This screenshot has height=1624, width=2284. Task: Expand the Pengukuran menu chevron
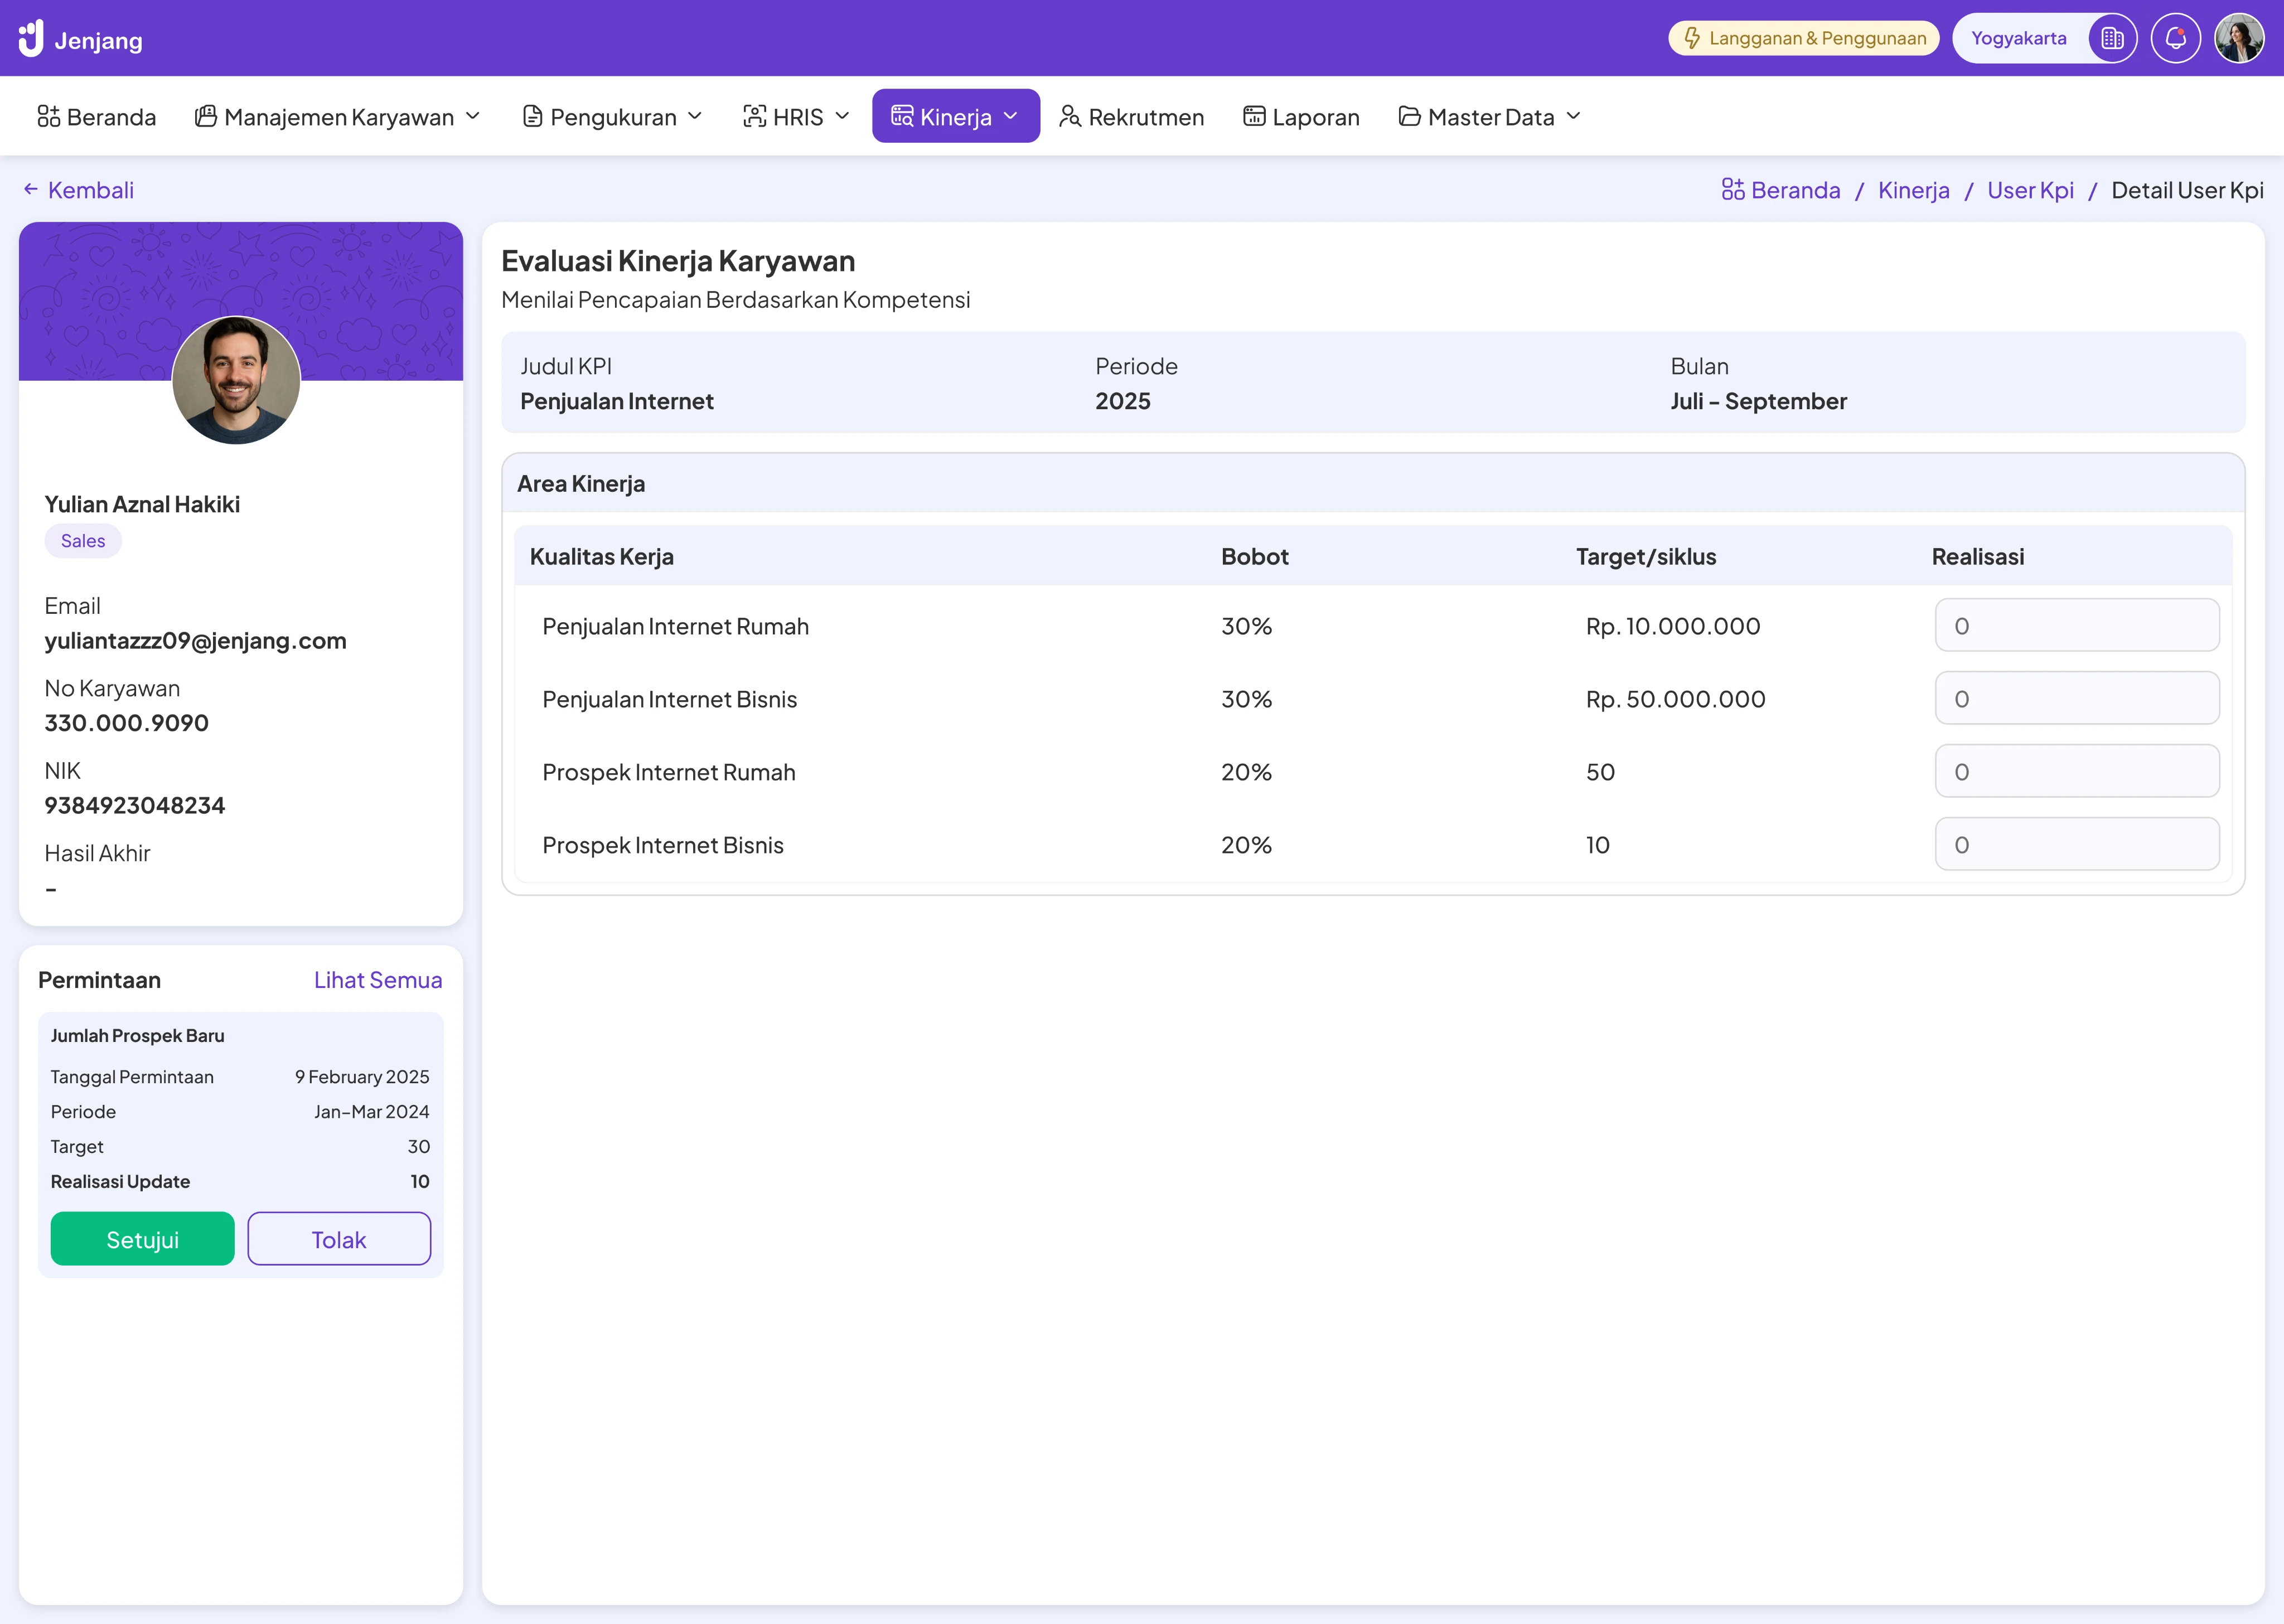click(695, 117)
